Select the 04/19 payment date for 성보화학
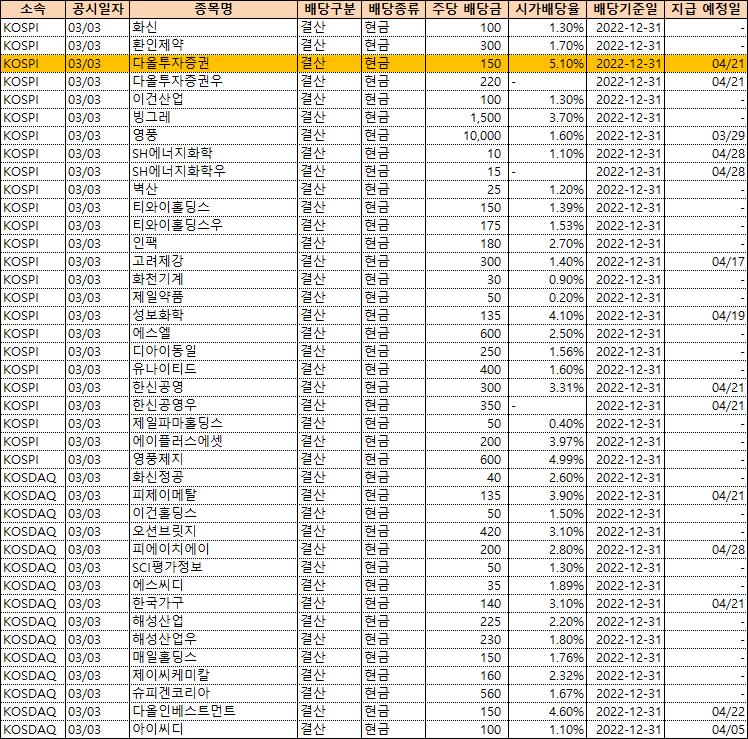Viewport: 748px width, 739px height. coord(706,315)
